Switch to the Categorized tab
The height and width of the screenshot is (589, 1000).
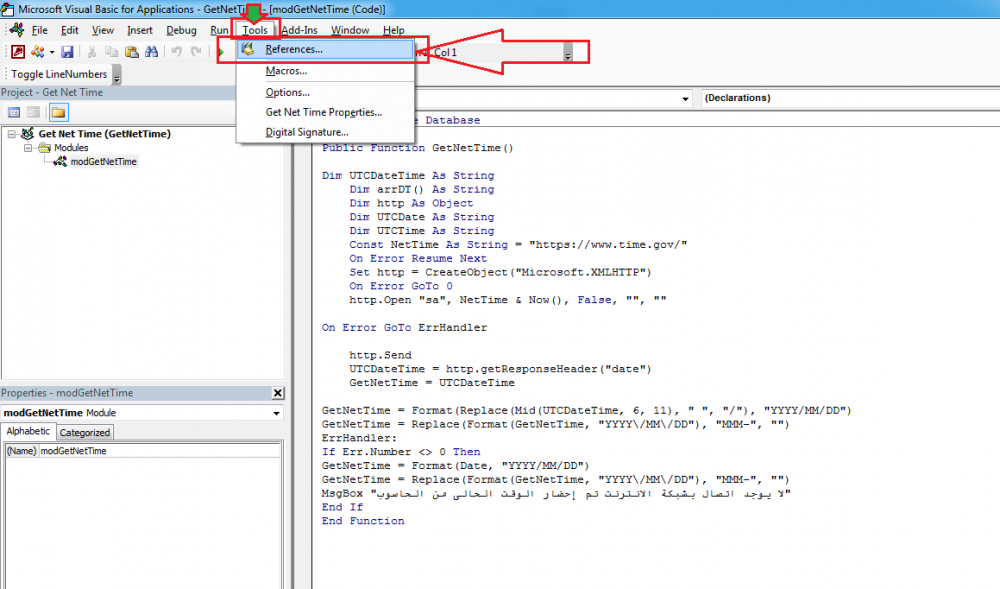coord(85,433)
